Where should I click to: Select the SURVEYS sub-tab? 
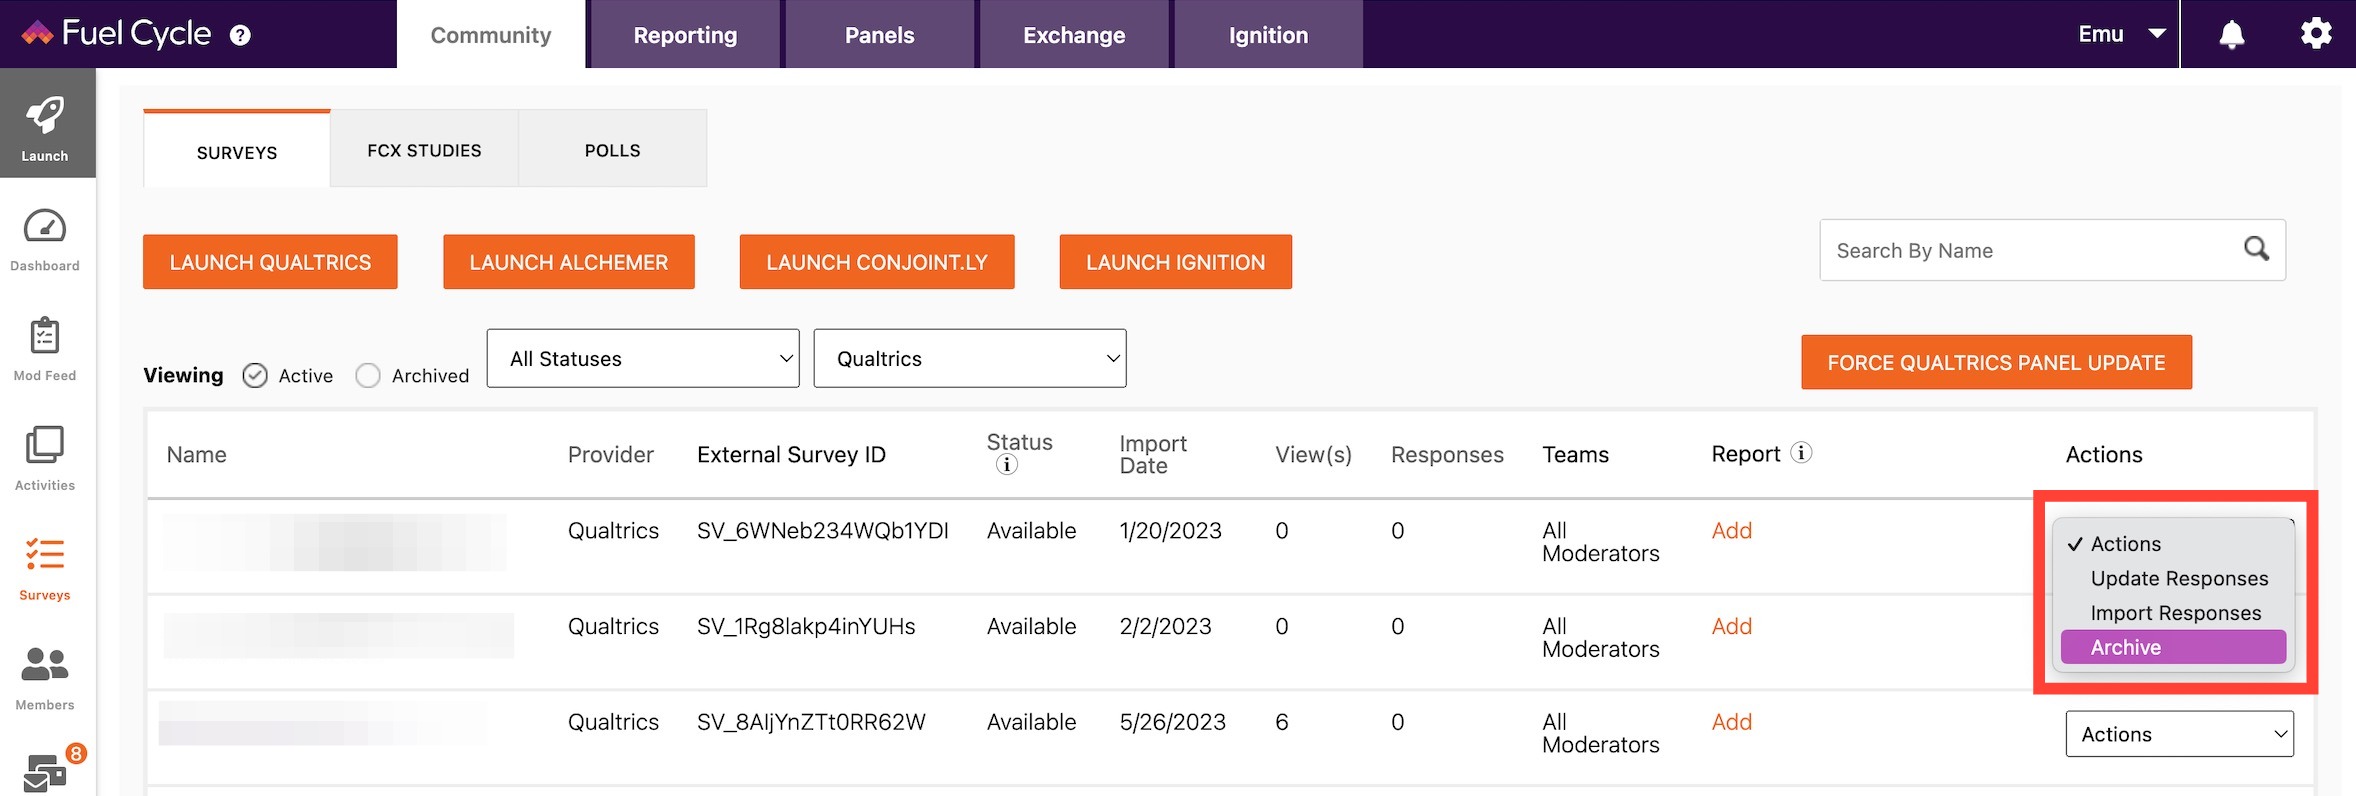pyautogui.click(x=237, y=150)
